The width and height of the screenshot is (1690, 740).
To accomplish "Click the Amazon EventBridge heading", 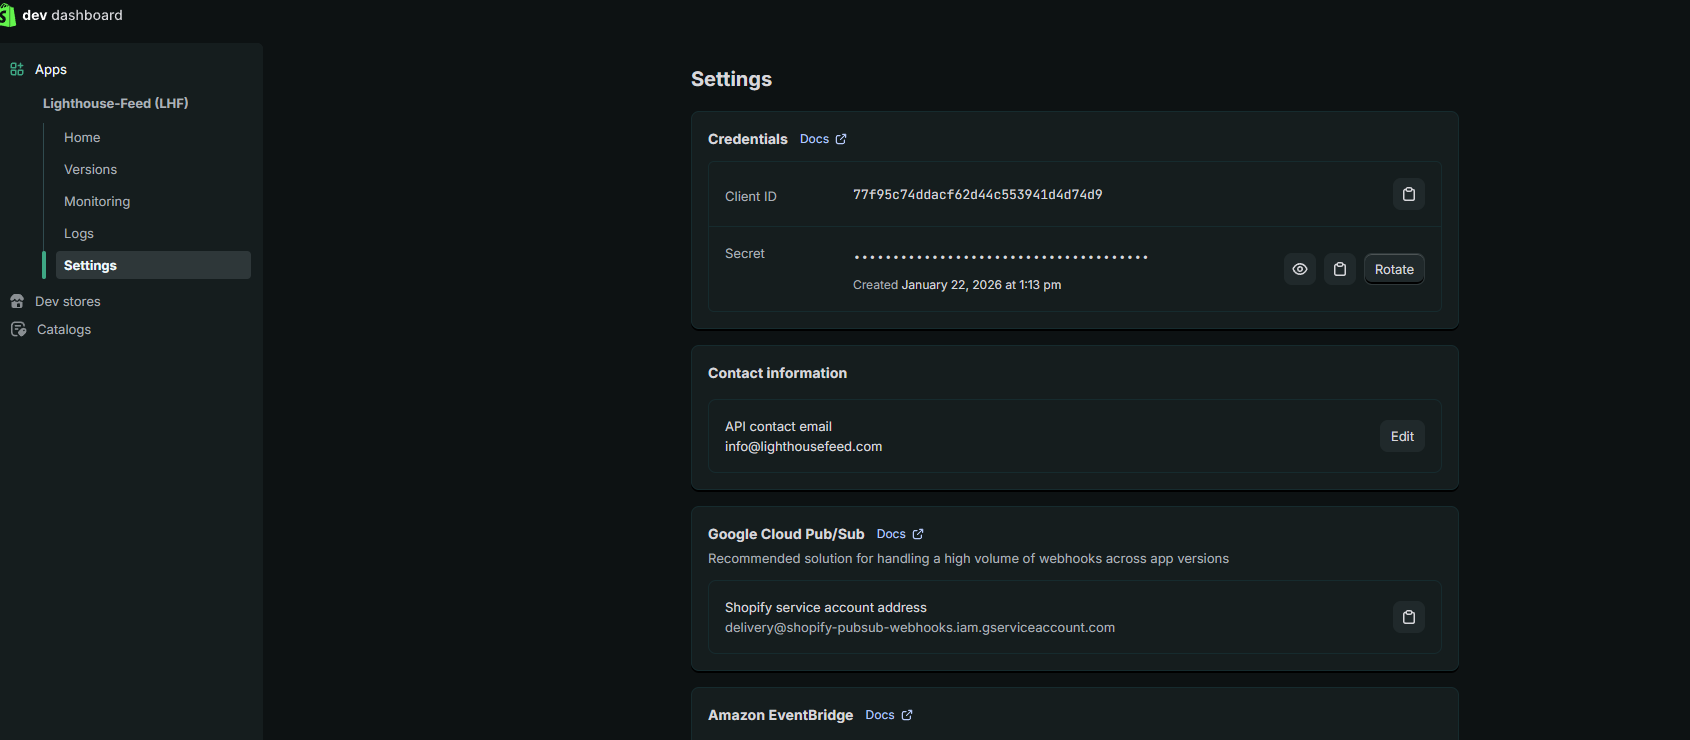I will click(781, 715).
